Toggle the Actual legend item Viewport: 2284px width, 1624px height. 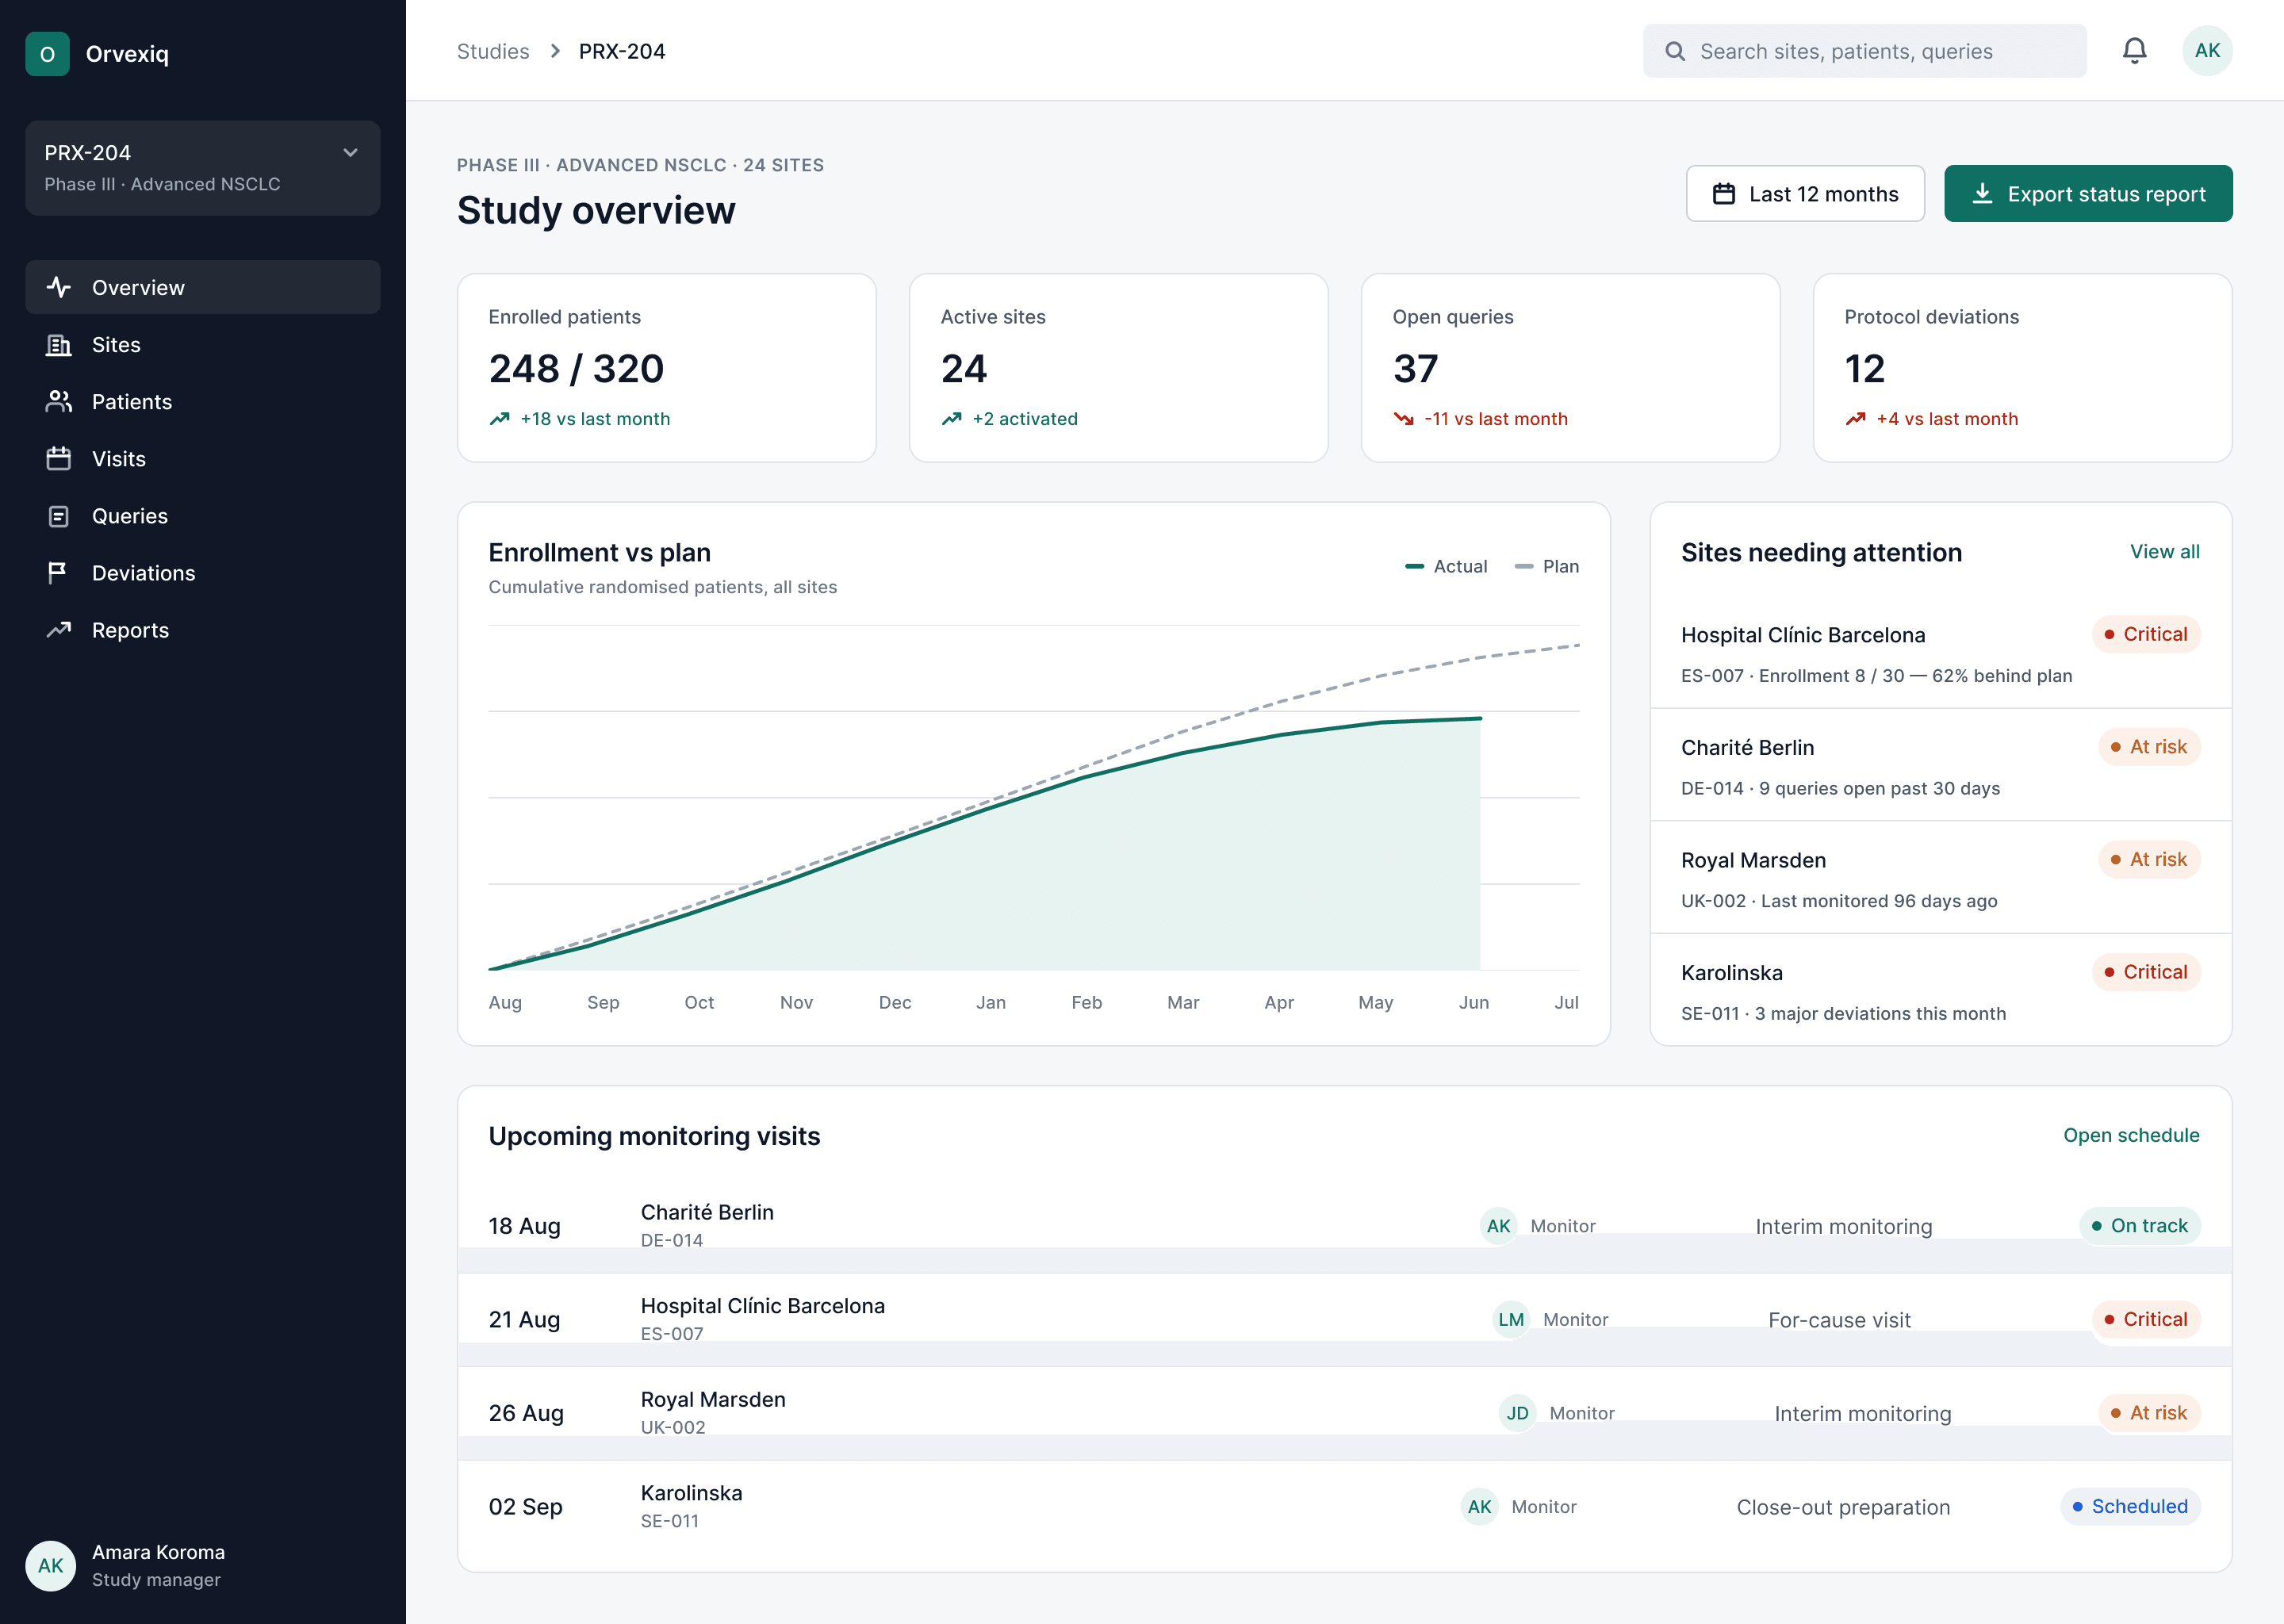[x=1446, y=566]
